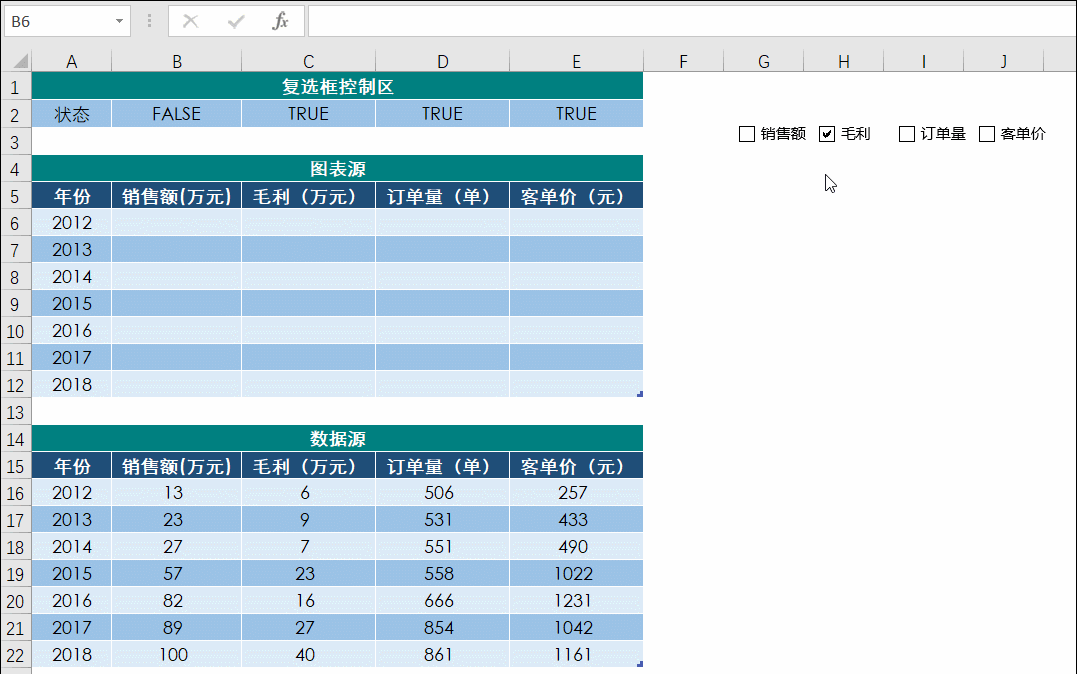Click the table resize handle below row 22
The image size is (1077, 674).
point(640,664)
